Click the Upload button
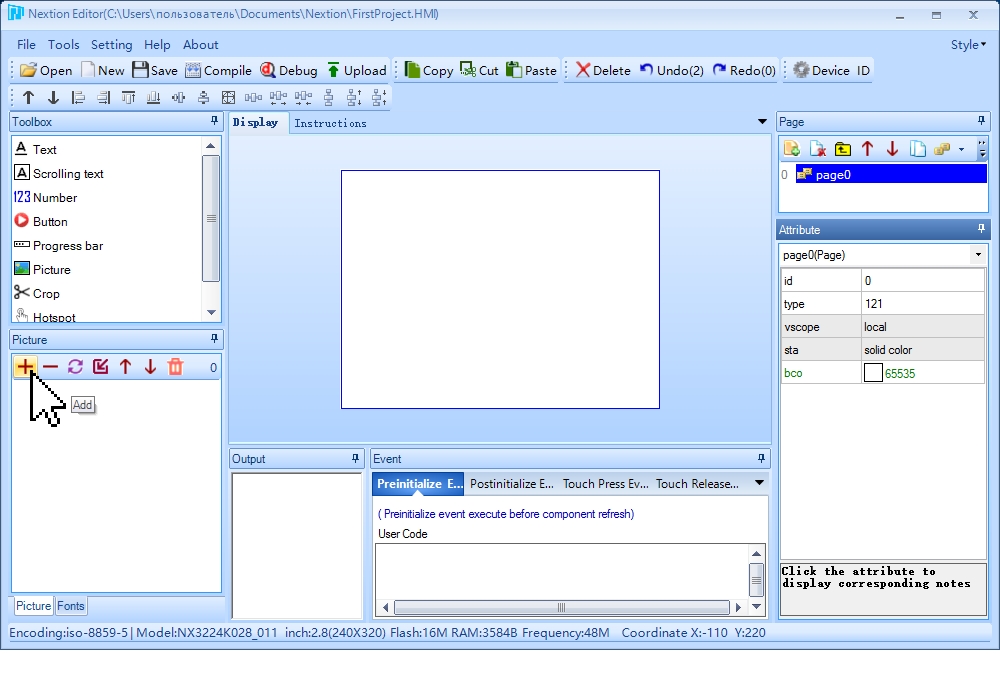 (x=357, y=70)
